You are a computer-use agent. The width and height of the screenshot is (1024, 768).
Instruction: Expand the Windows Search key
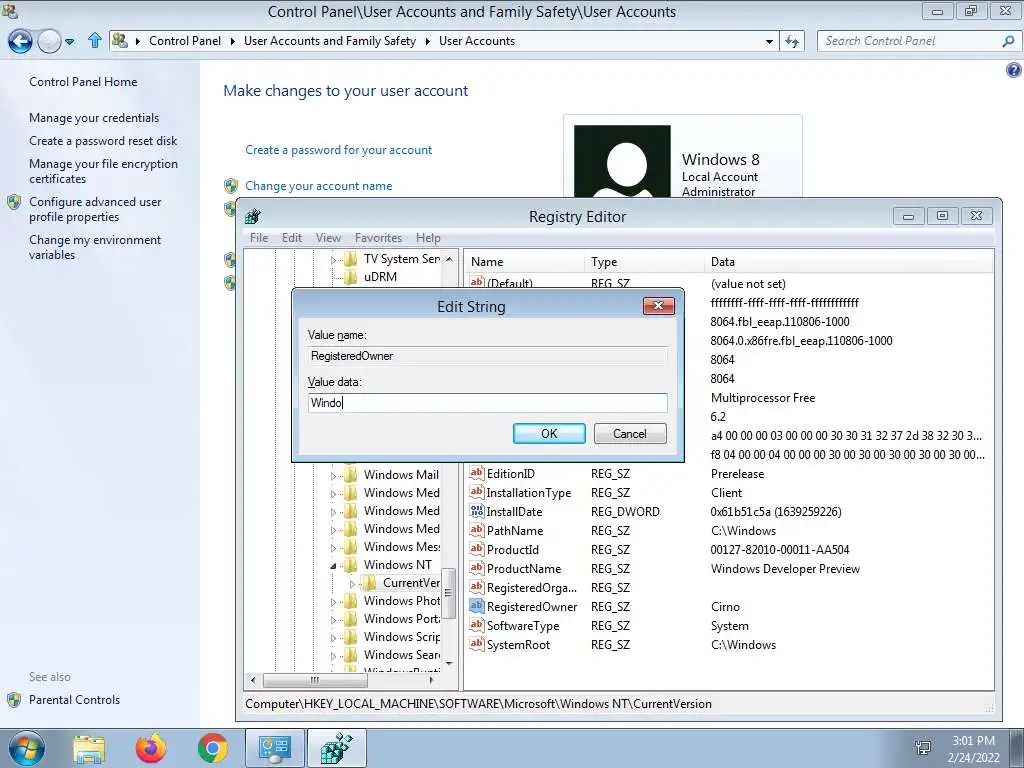pos(333,656)
